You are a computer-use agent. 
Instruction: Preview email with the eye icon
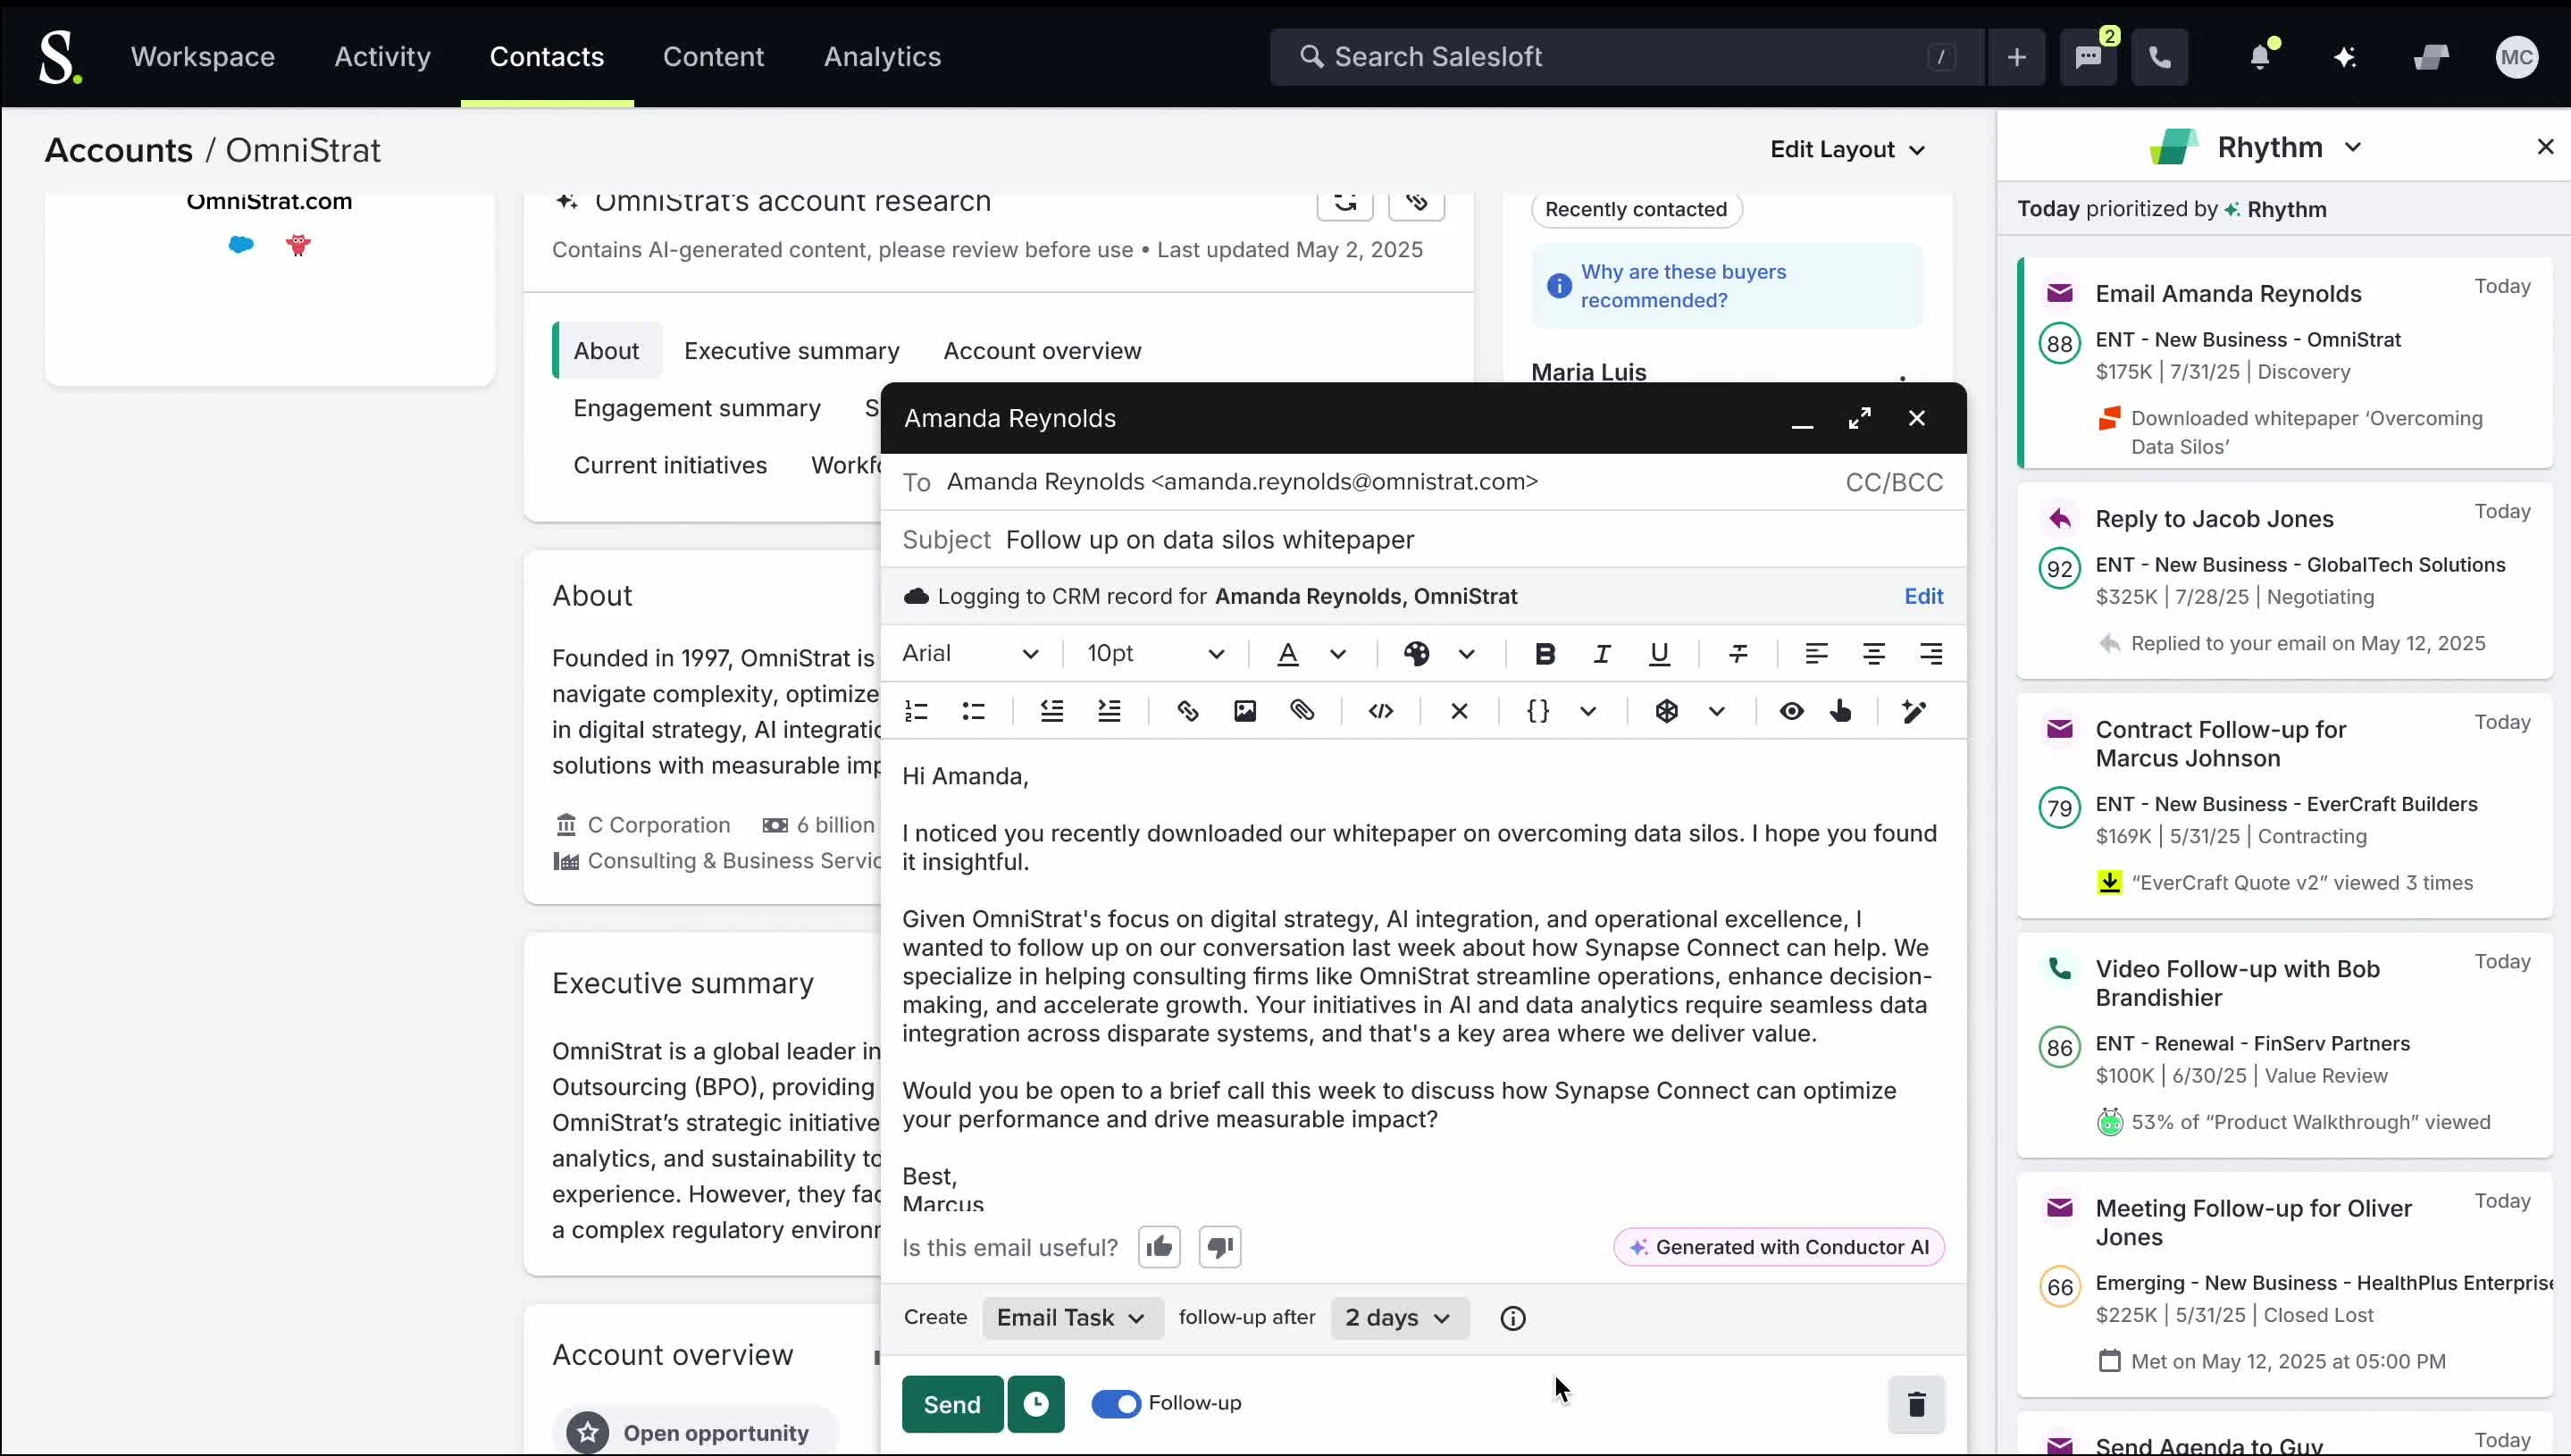click(1791, 711)
